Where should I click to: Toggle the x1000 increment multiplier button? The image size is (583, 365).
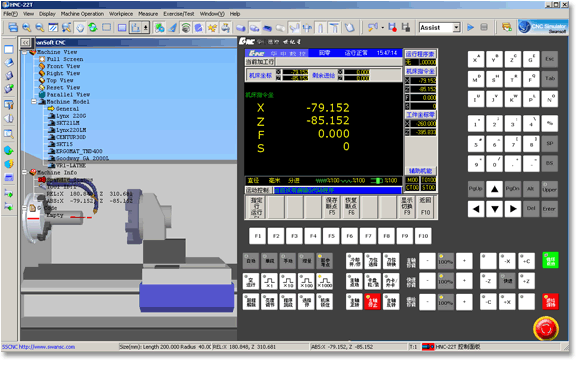pos(325,281)
